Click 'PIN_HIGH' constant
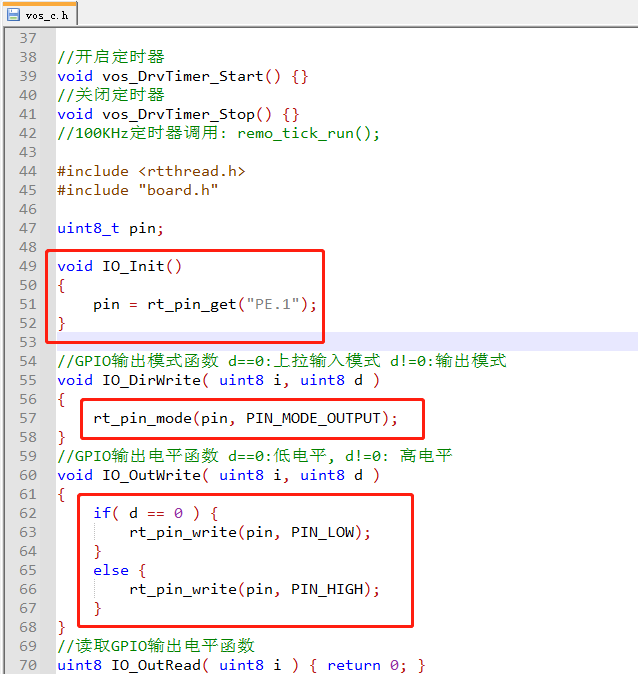The height and width of the screenshot is (674, 638). click(x=327, y=589)
